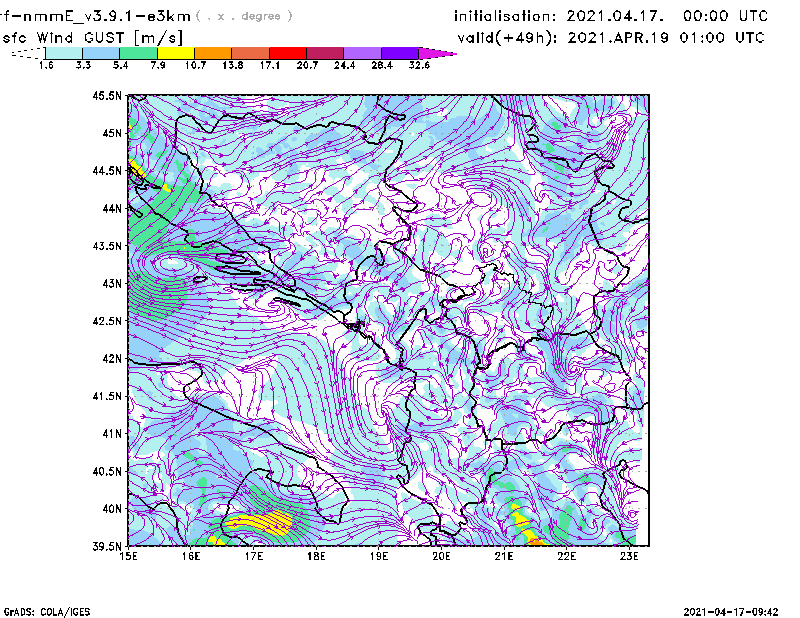Click the light blue 3.3–5.4 legend swatch
This screenshot has height=618, width=800.
(x=101, y=53)
